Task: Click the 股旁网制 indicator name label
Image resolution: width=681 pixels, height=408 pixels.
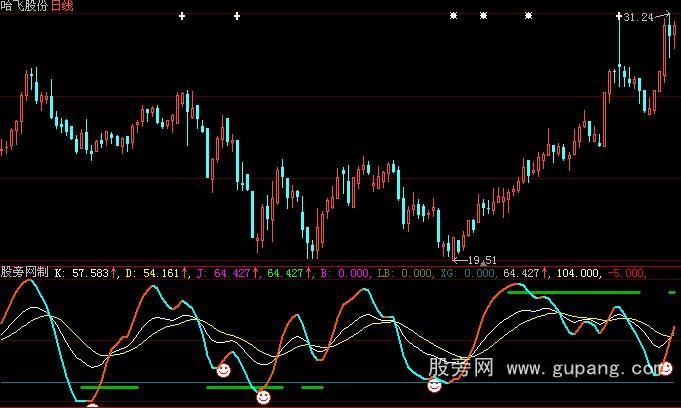Action: [x=24, y=271]
